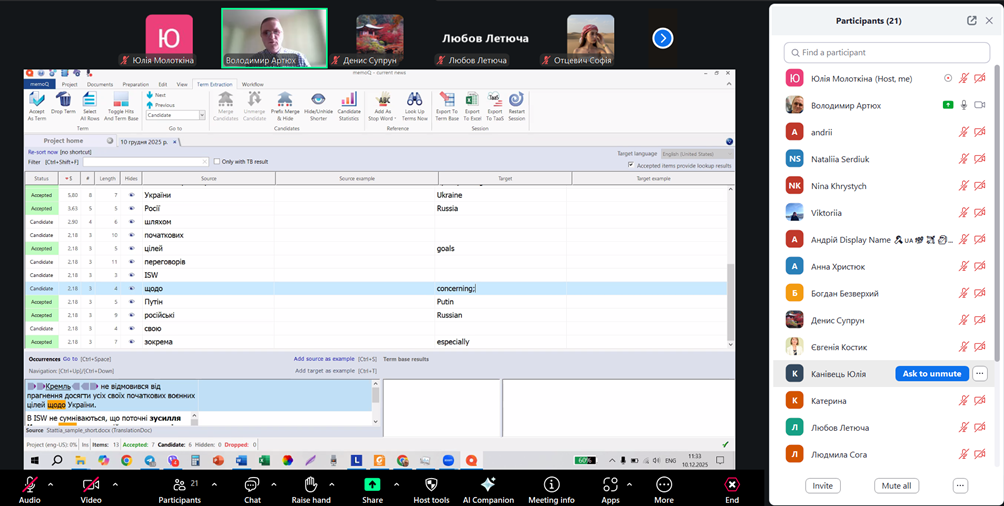This screenshot has width=1004, height=506.
Task: Enable the Only with TB result checkbox
Action: pyautogui.click(x=217, y=162)
